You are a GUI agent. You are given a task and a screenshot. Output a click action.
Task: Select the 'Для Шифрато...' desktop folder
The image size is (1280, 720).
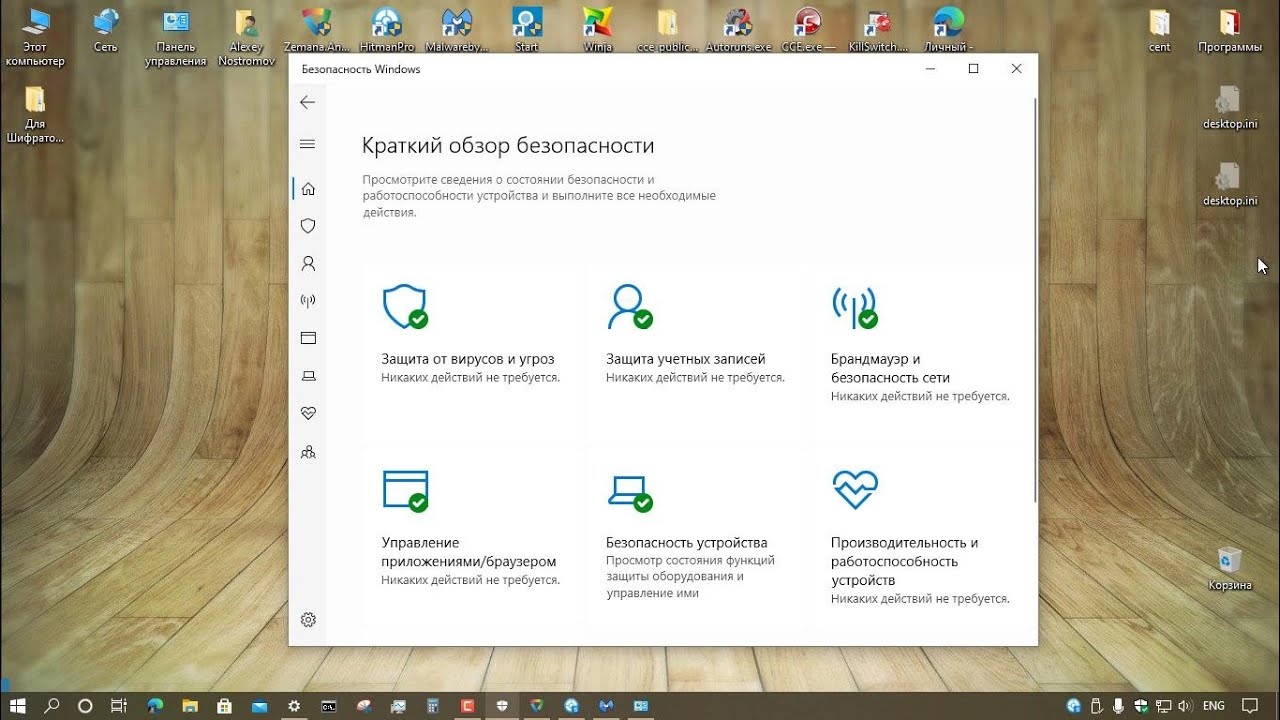(x=35, y=115)
